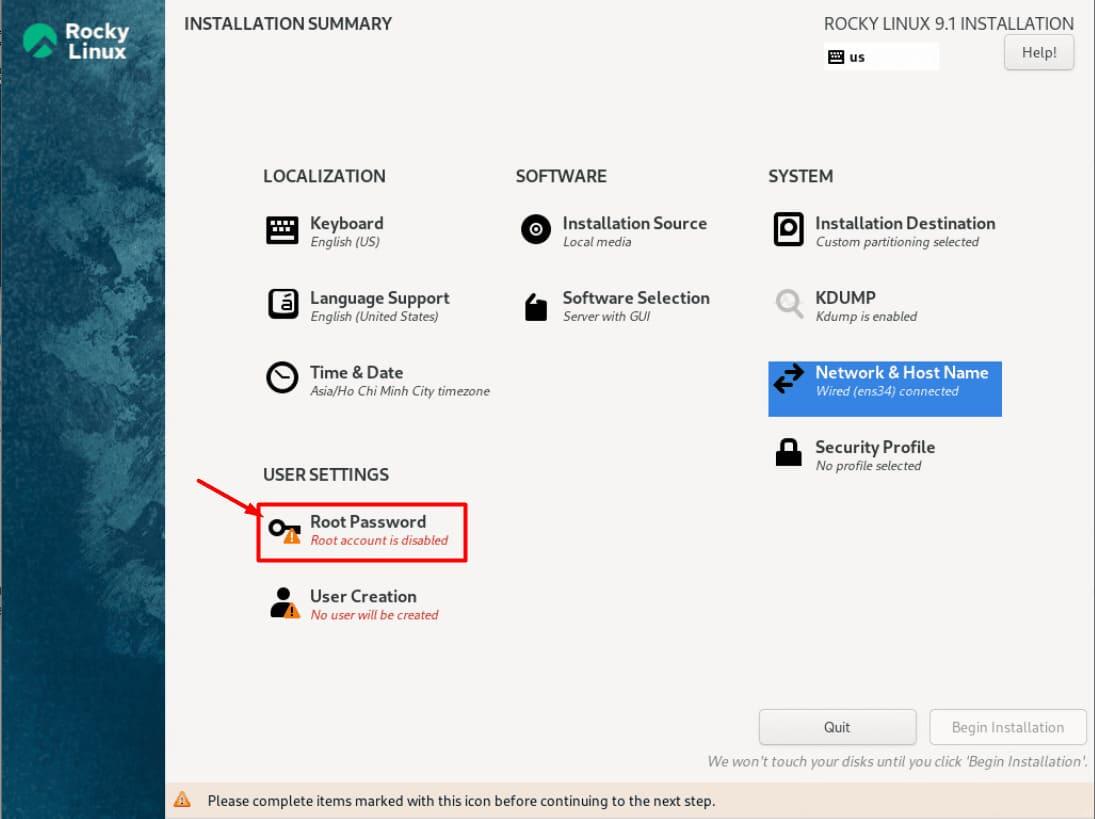Screen dimensions: 1095x819
Task: Open Installation Source disc icon
Action: tap(536, 230)
